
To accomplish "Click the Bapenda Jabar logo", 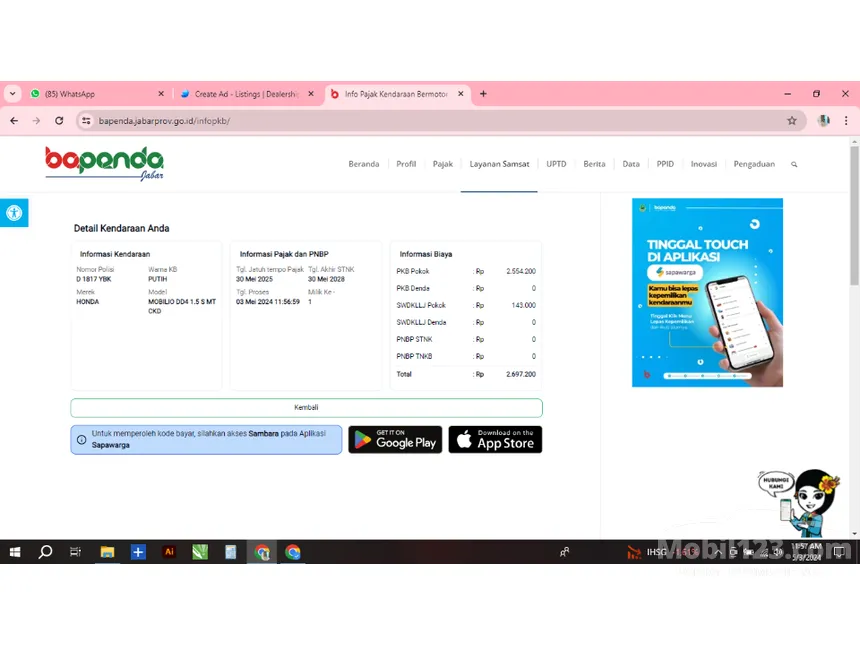I will [x=104, y=163].
